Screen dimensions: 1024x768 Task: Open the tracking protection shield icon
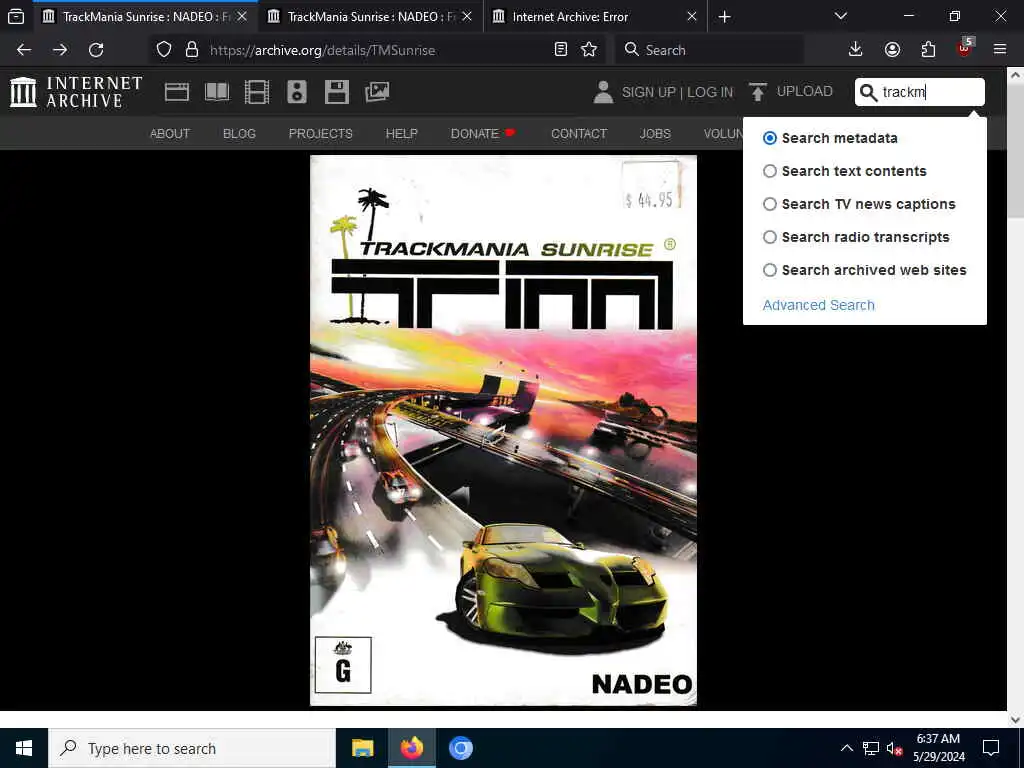coord(164,50)
